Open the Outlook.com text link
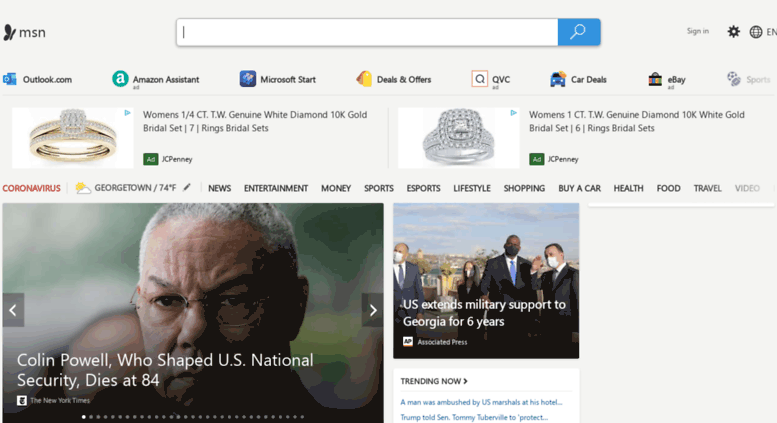The image size is (777, 423). click(x=47, y=79)
